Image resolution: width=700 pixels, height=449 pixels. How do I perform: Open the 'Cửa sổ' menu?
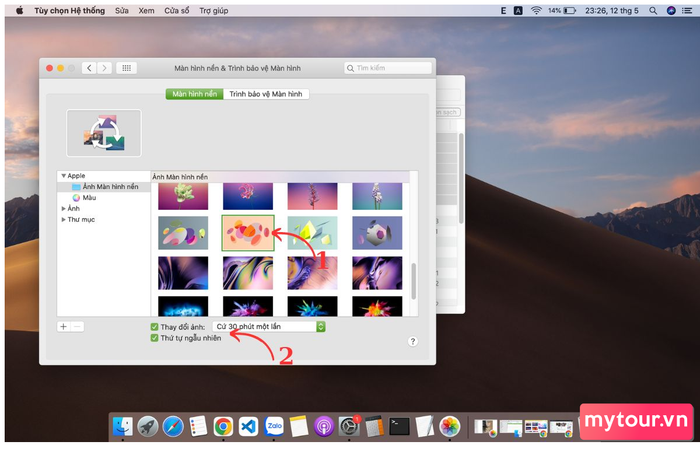[x=177, y=10]
